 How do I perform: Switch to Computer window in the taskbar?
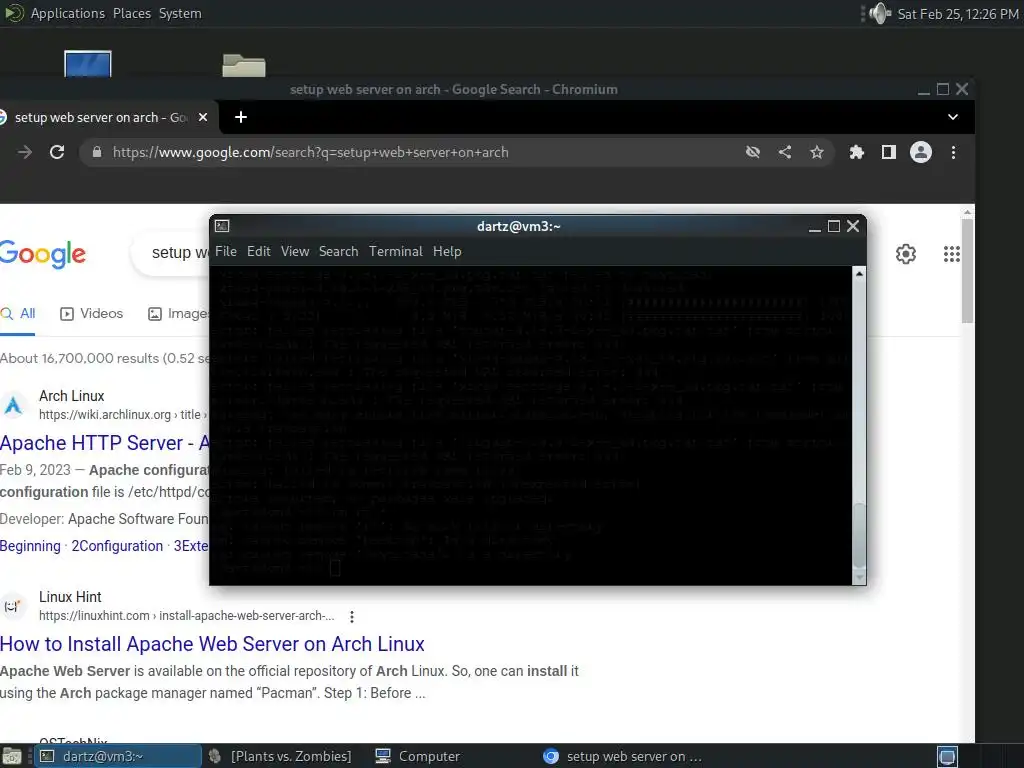[x=418, y=756]
